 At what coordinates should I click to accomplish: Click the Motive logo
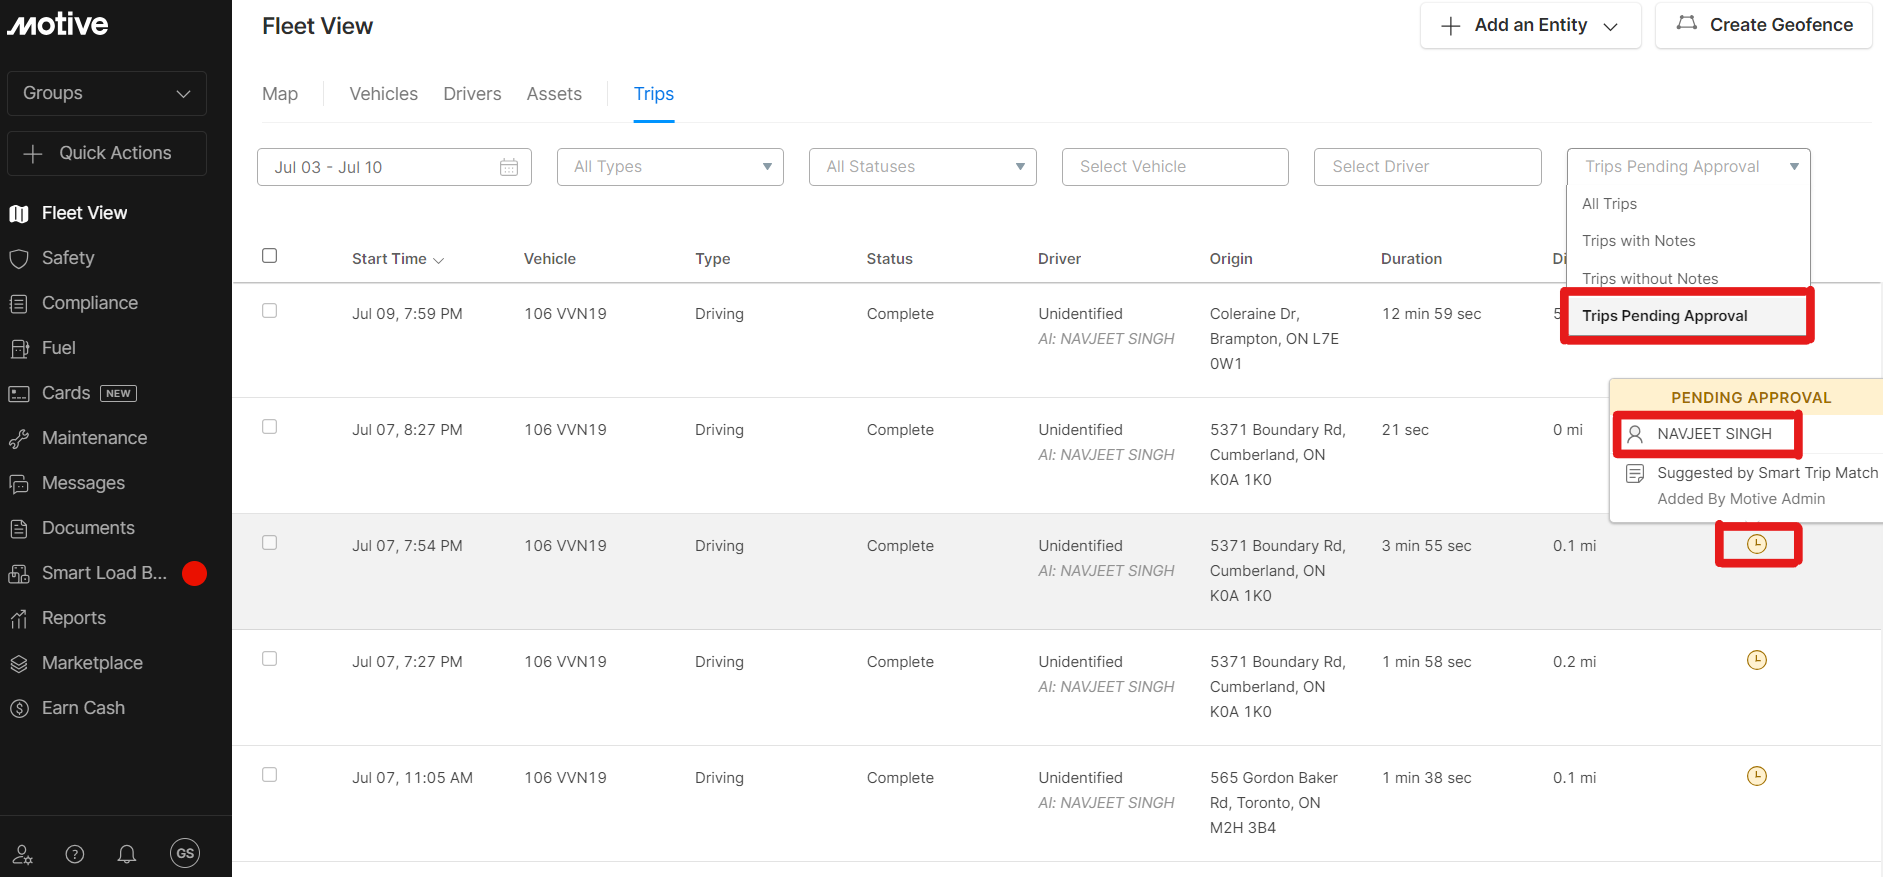click(x=58, y=24)
